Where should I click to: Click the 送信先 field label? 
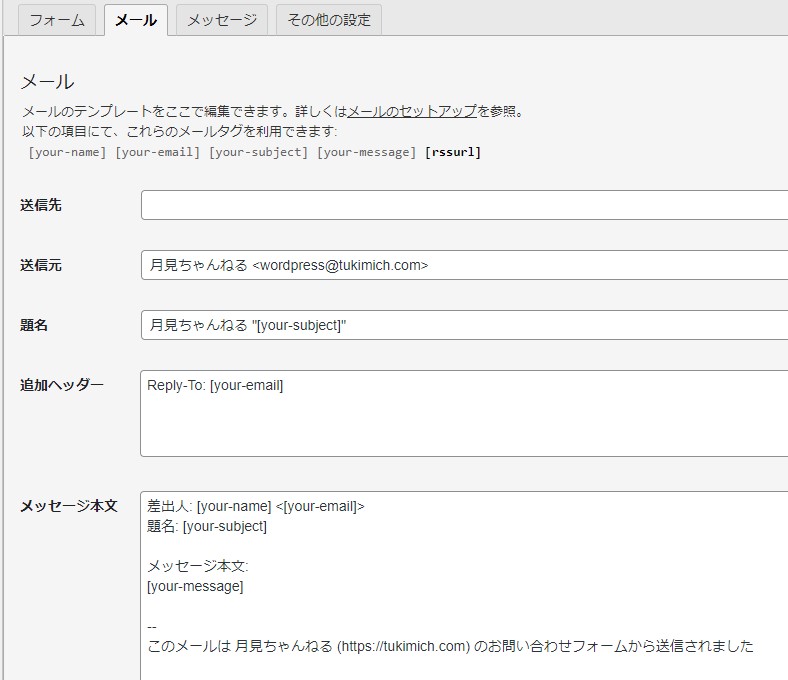click(x=41, y=205)
